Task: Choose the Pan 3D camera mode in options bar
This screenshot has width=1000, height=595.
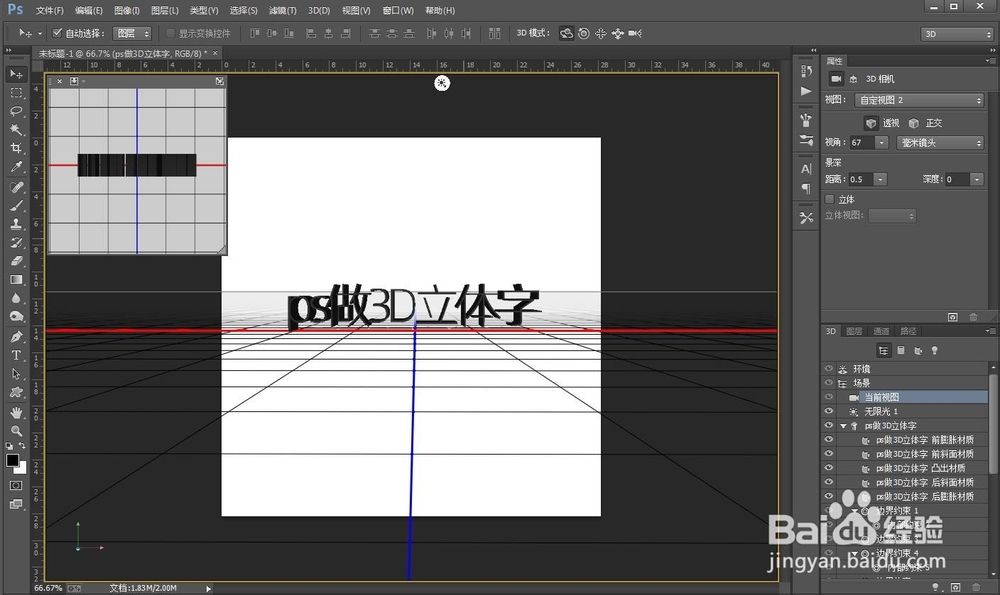Action: pyautogui.click(x=601, y=33)
